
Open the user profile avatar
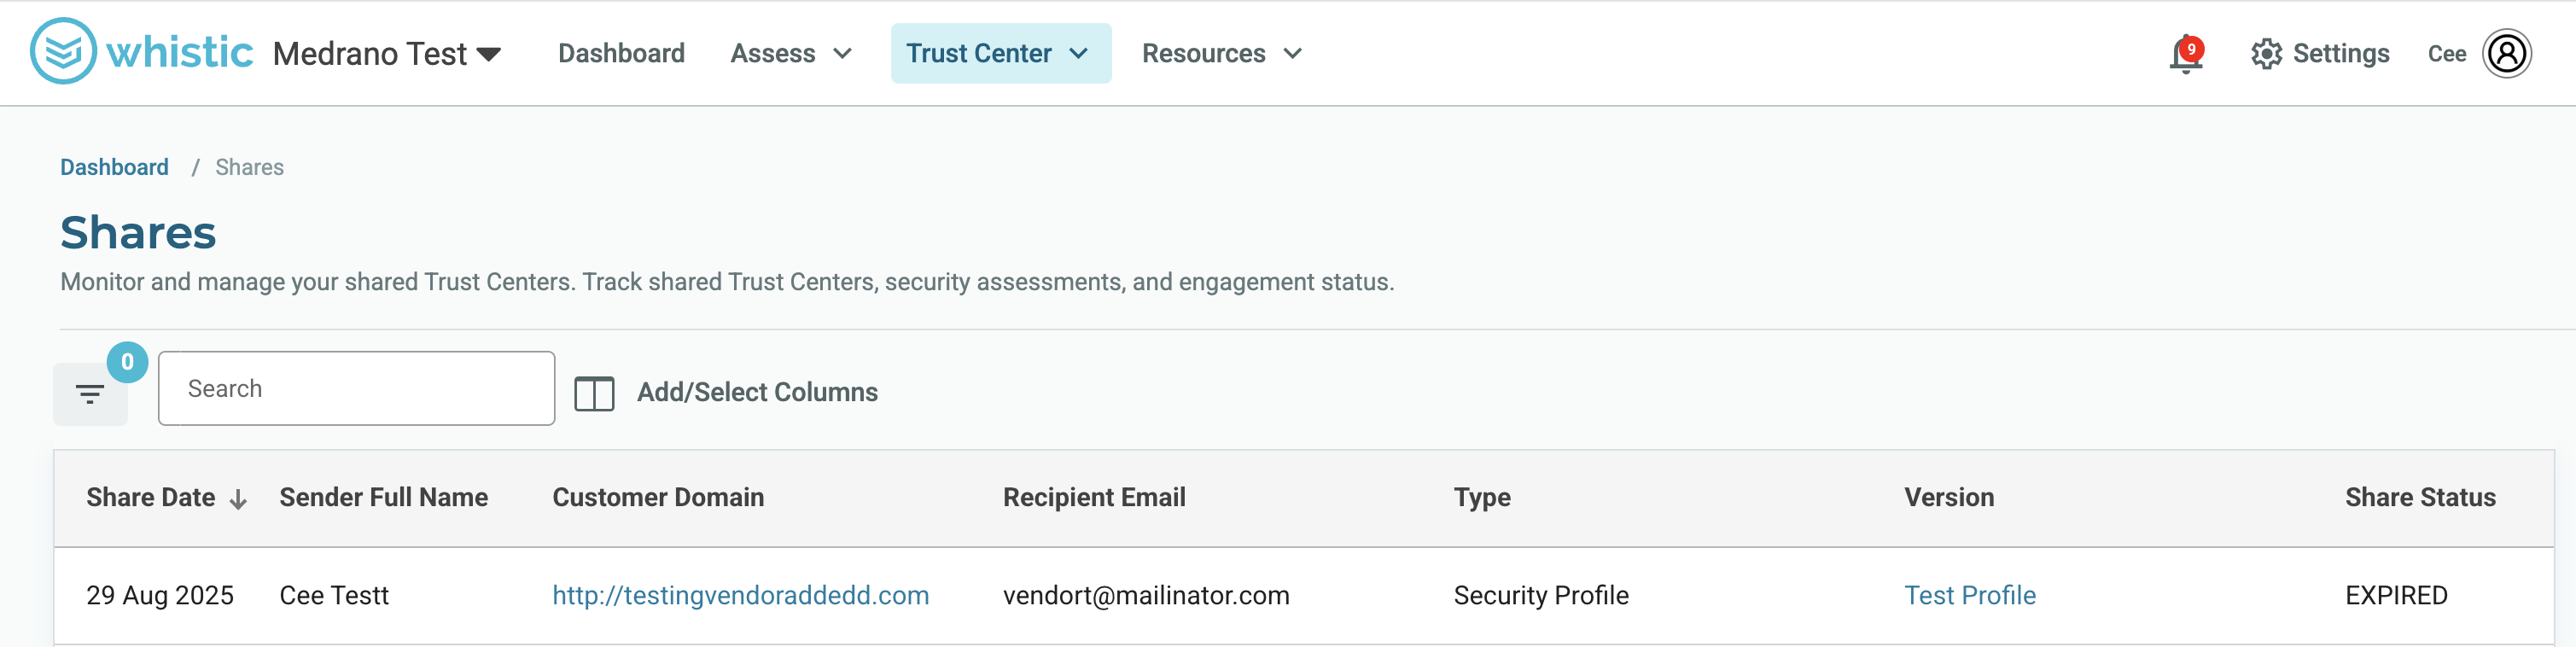pyautogui.click(x=2506, y=54)
